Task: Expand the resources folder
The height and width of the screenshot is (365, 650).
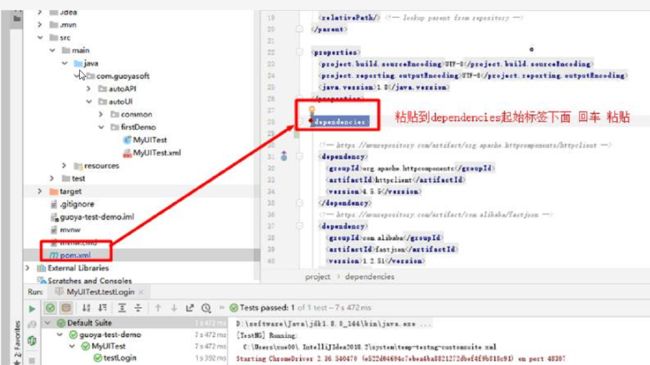Action: [x=64, y=165]
